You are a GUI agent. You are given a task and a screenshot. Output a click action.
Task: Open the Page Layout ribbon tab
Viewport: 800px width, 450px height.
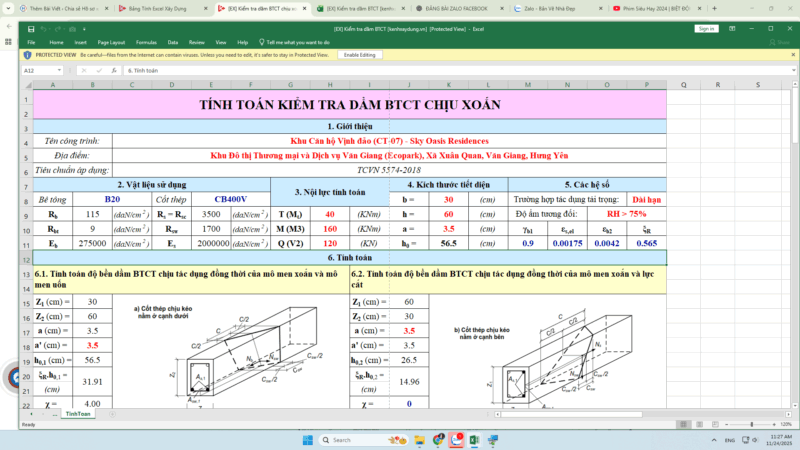pyautogui.click(x=110, y=43)
